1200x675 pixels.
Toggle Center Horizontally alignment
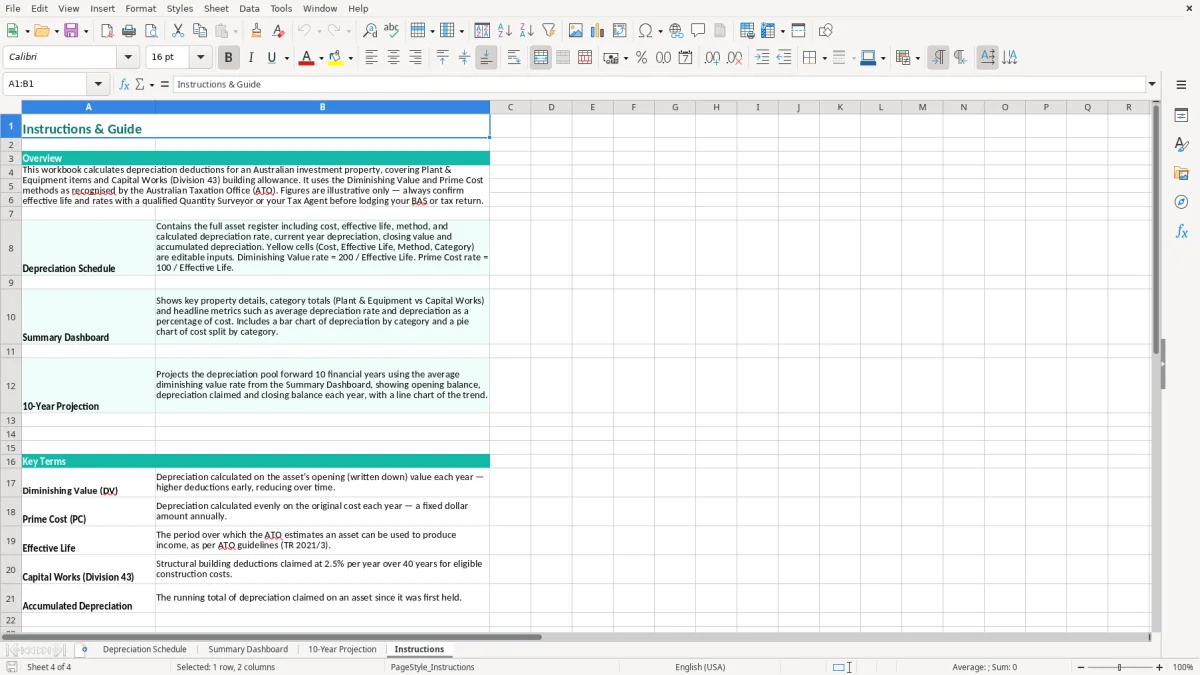(x=393, y=58)
